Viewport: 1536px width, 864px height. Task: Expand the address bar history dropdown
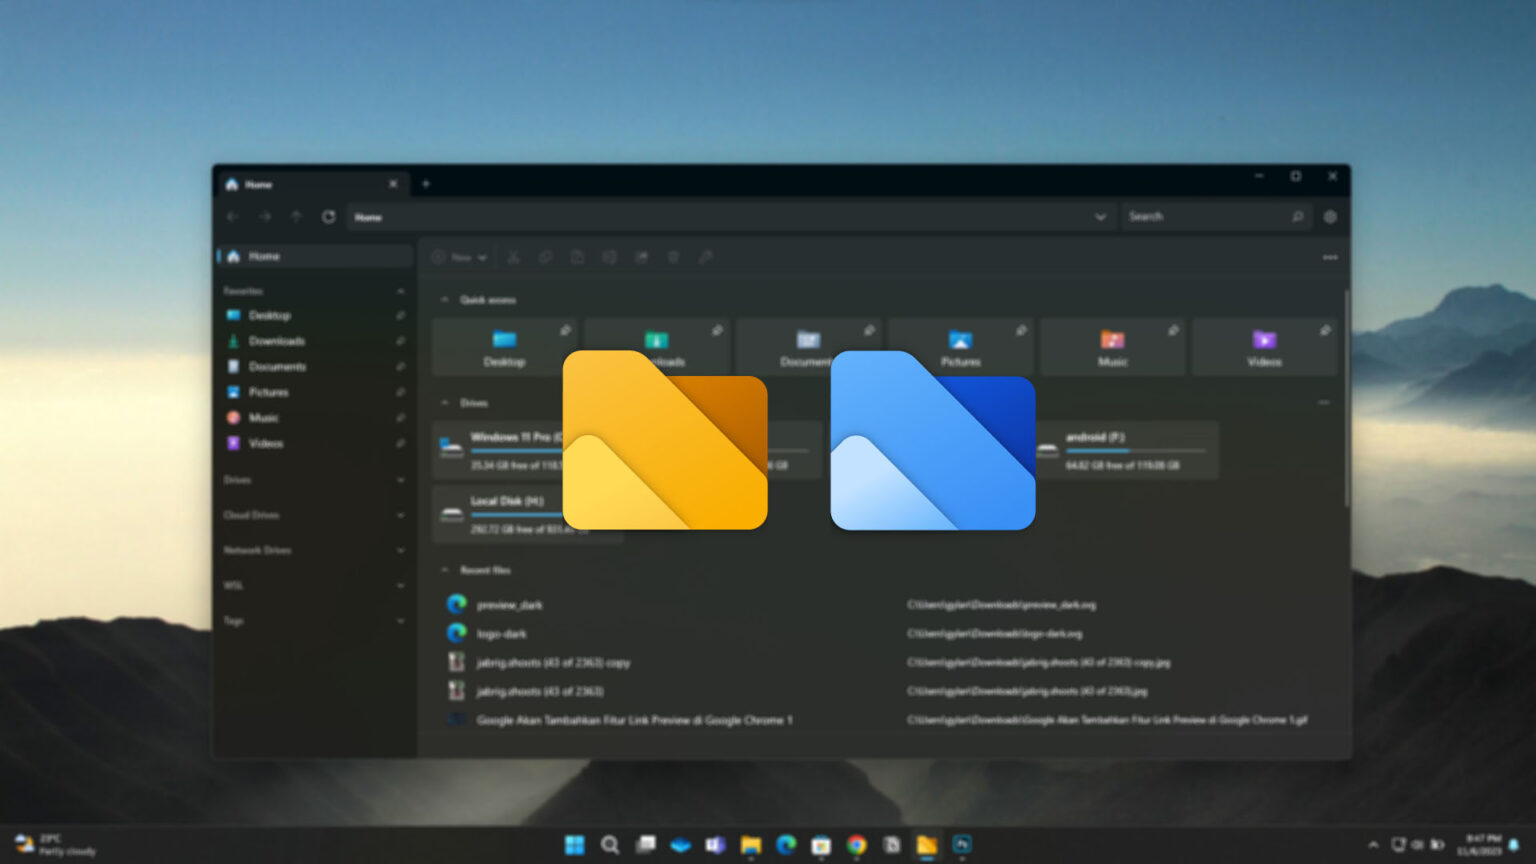pos(1100,217)
